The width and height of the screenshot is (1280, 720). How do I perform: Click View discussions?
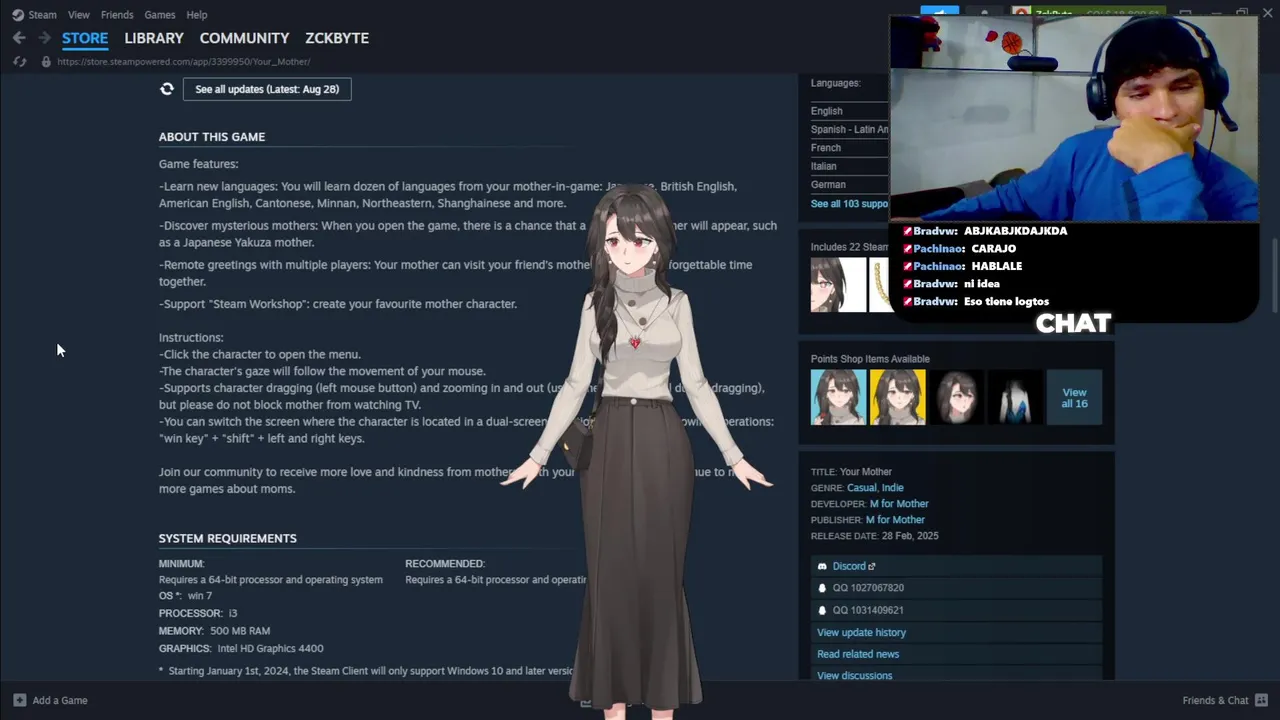(x=854, y=676)
